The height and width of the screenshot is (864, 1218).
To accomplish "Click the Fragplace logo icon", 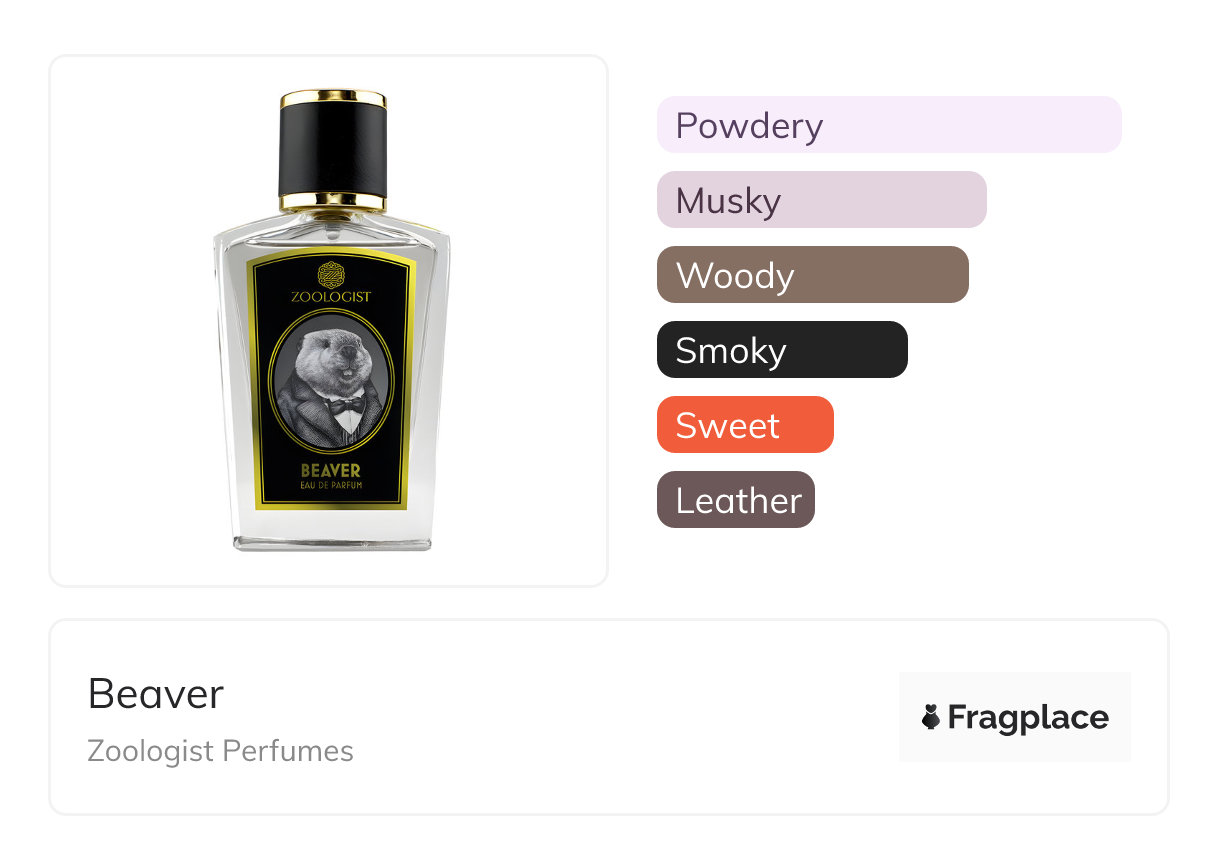I will point(931,717).
